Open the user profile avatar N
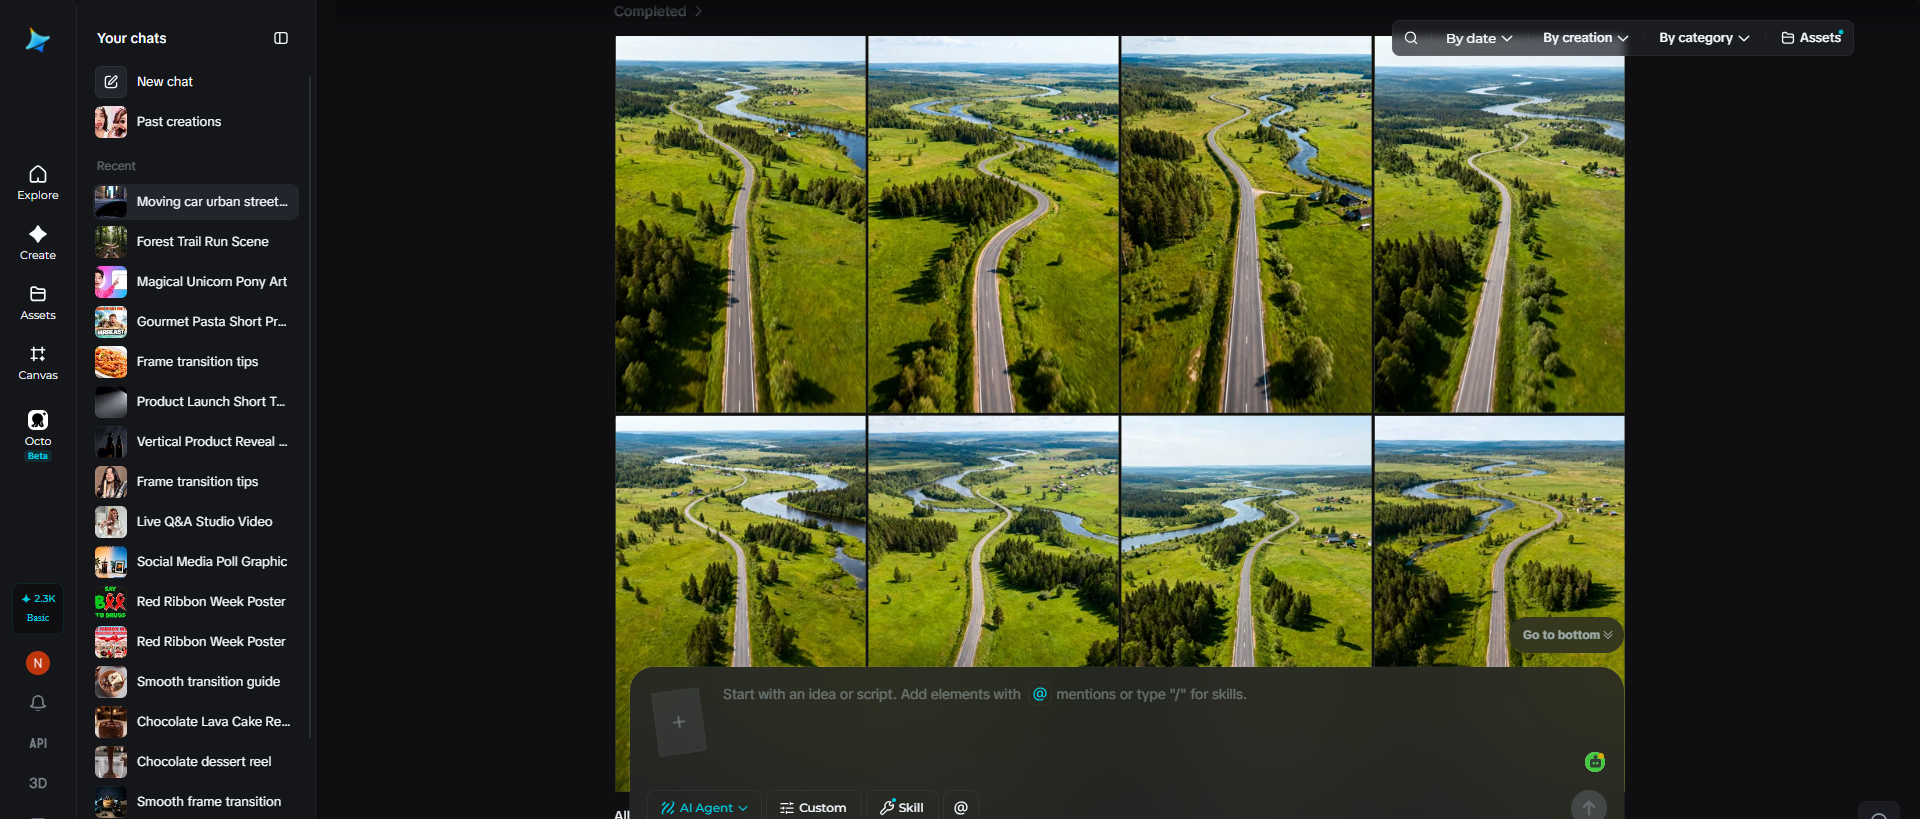This screenshot has width=1920, height=819. (38, 663)
